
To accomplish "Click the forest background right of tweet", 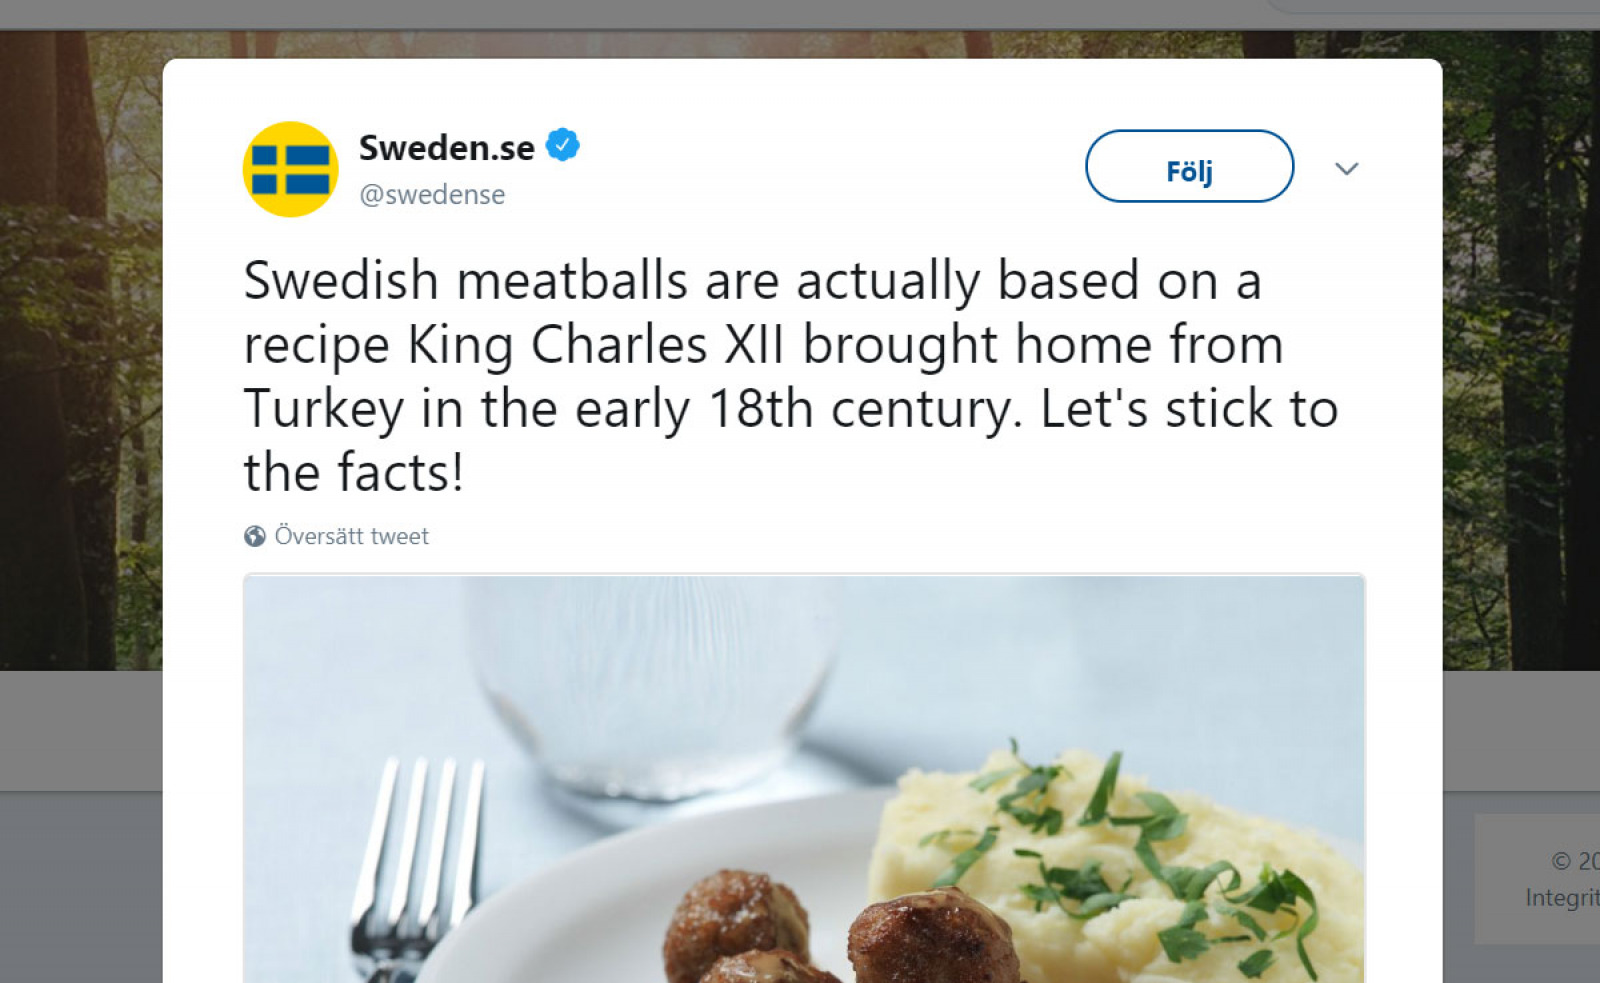I will (1521, 350).
